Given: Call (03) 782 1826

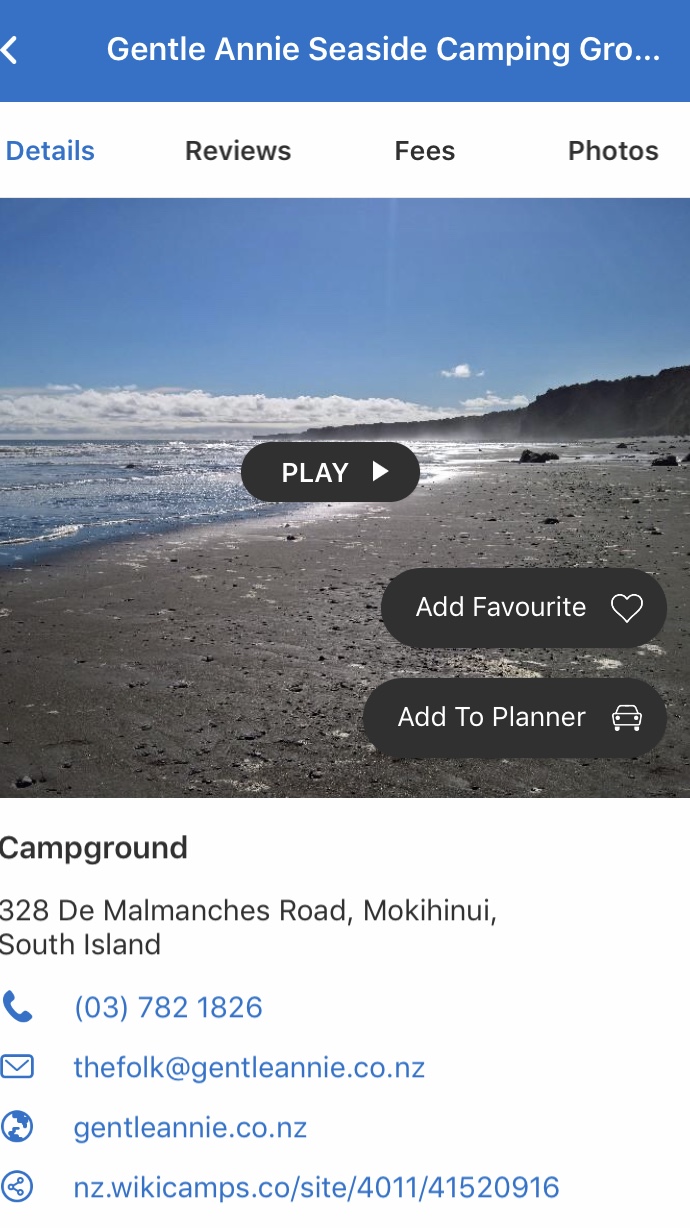Looking at the screenshot, I should pos(168,1007).
